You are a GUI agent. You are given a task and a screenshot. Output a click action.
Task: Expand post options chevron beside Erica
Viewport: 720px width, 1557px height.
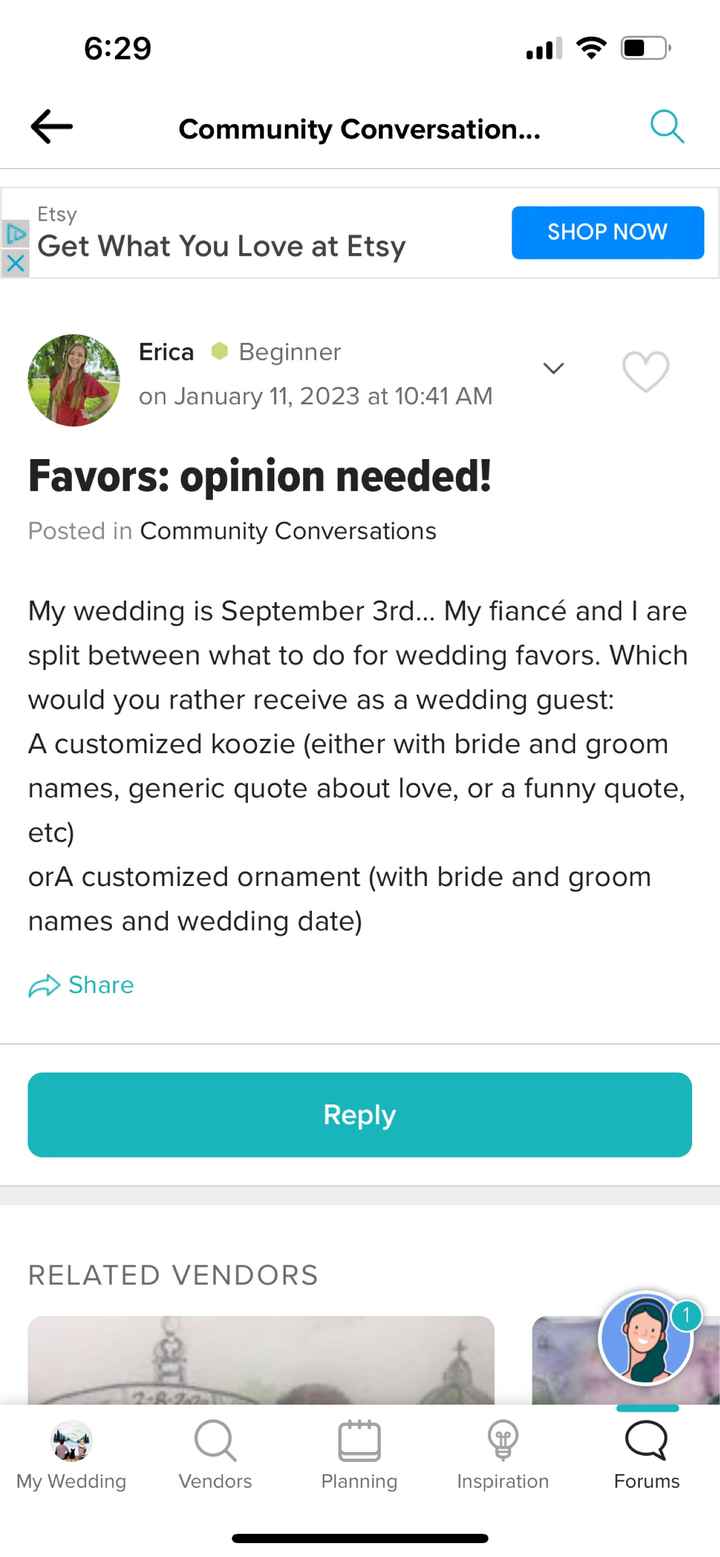tap(553, 368)
